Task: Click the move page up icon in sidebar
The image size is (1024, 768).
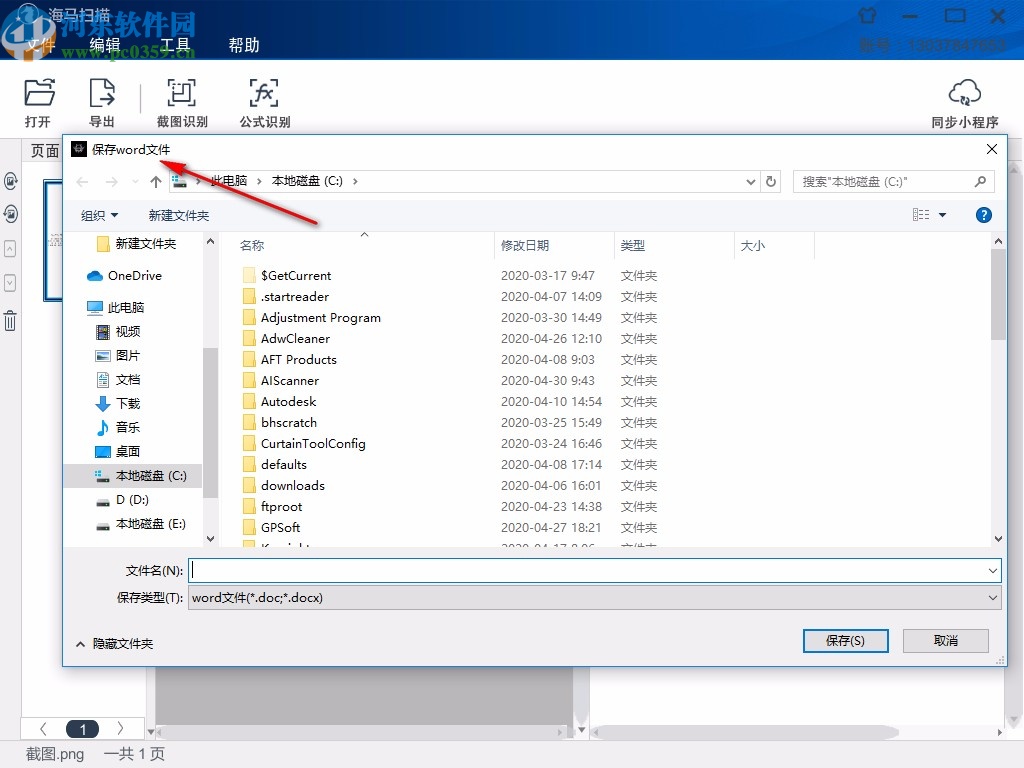Action: (10, 248)
